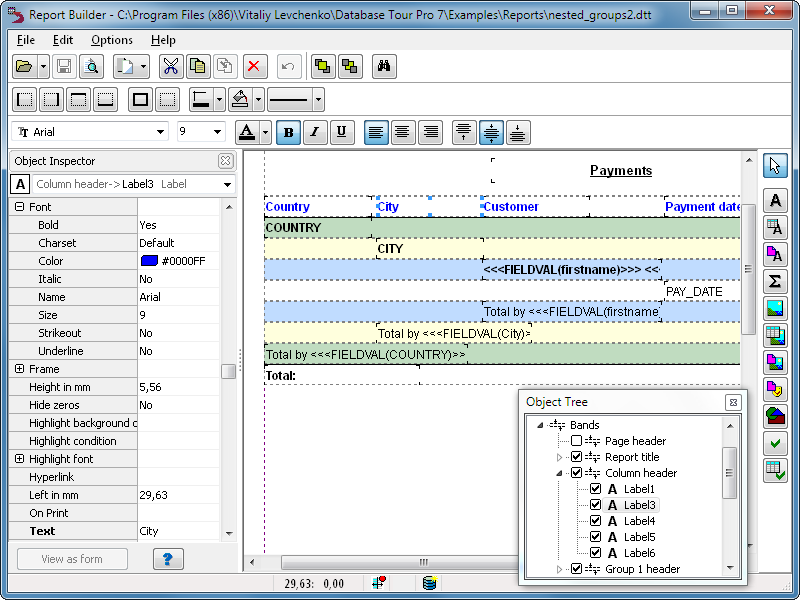This screenshot has width=800, height=600.
Task: Toggle Bold formatting button
Action: (x=289, y=132)
